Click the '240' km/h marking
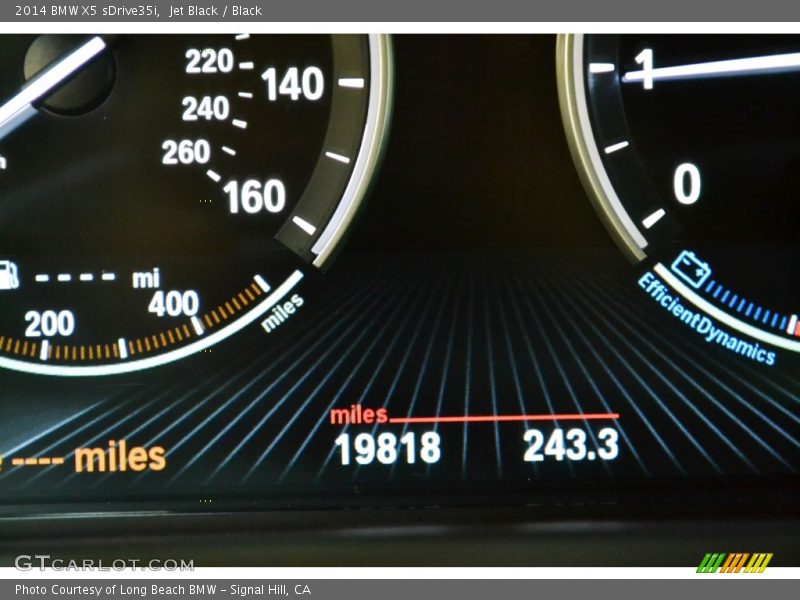The image size is (800, 600). [206, 109]
